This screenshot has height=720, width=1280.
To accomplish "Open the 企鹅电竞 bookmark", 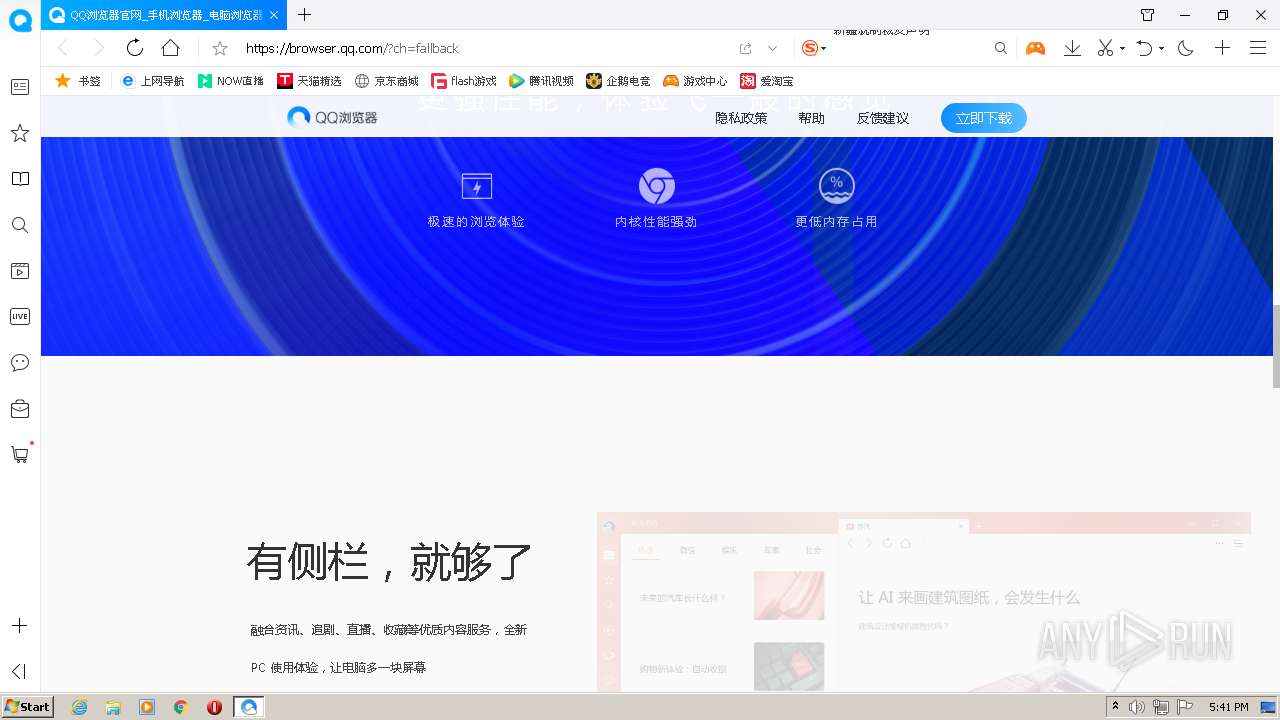I will click(618, 81).
